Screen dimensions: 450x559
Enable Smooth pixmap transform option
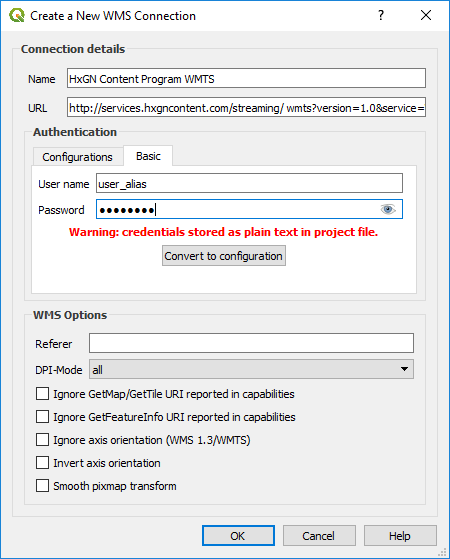click(42, 486)
